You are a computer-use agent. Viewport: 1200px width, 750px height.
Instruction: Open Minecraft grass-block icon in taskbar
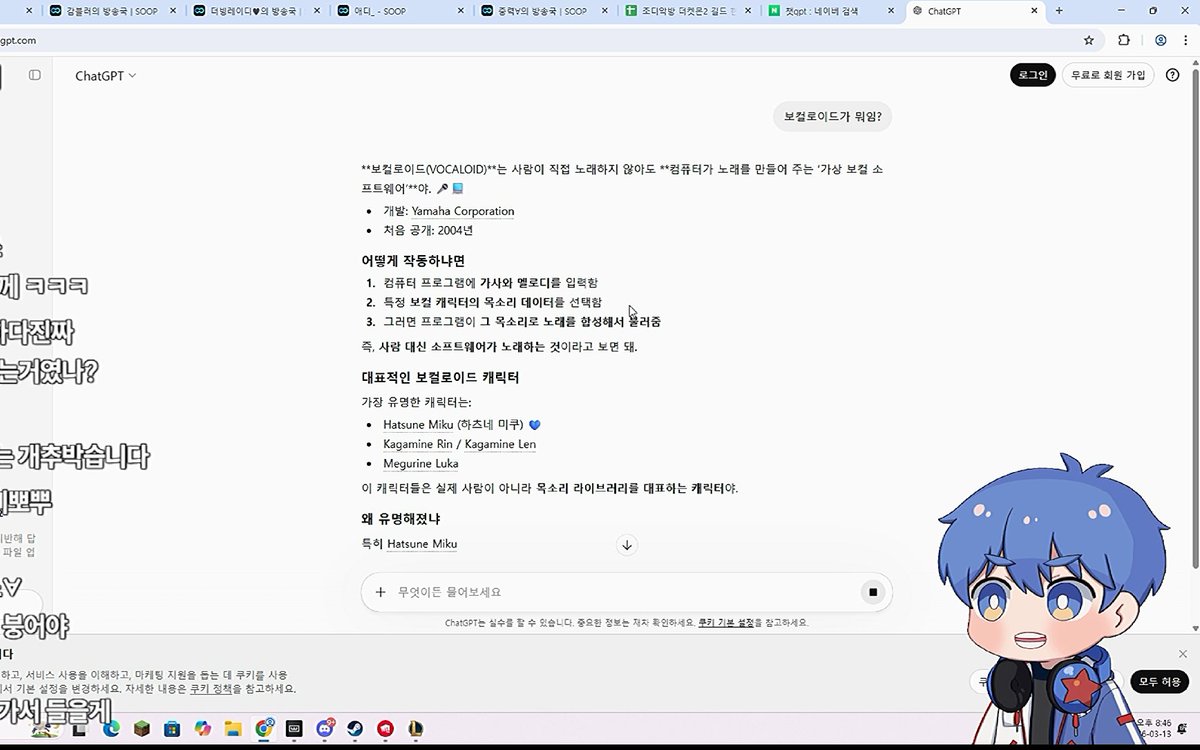(x=142, y=729)
